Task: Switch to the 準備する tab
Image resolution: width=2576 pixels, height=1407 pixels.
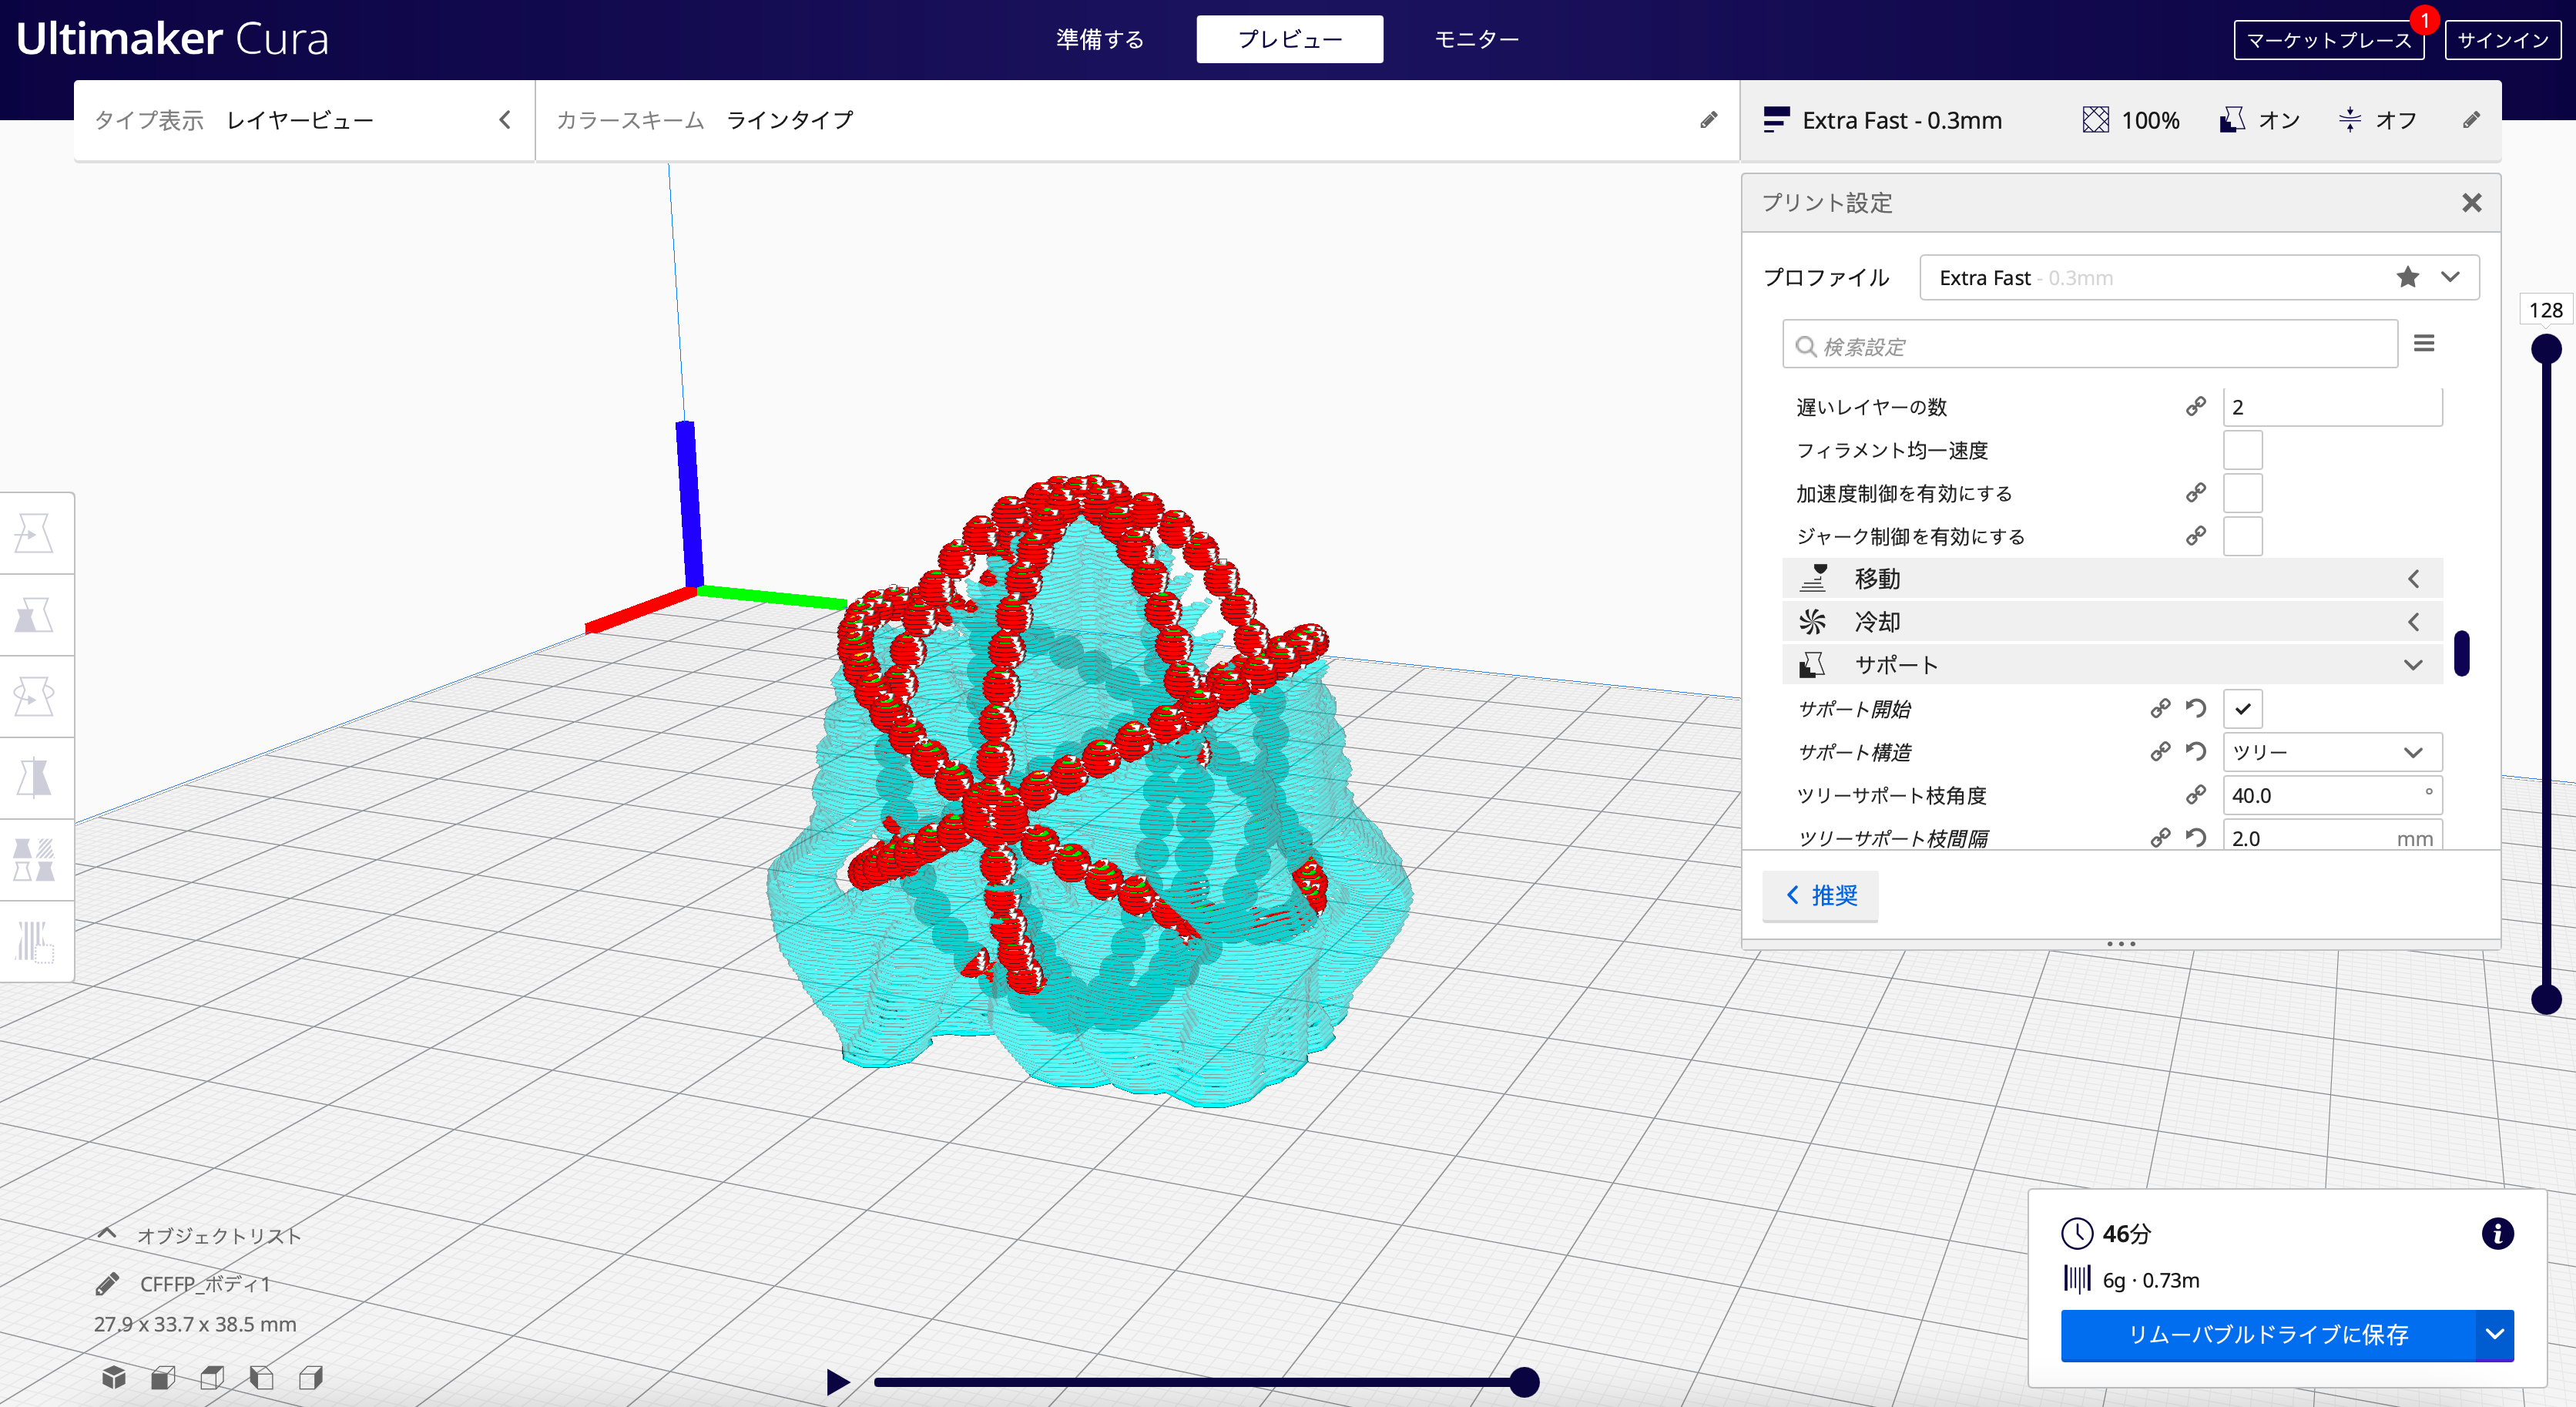Action: click(x=1099, y=39)
